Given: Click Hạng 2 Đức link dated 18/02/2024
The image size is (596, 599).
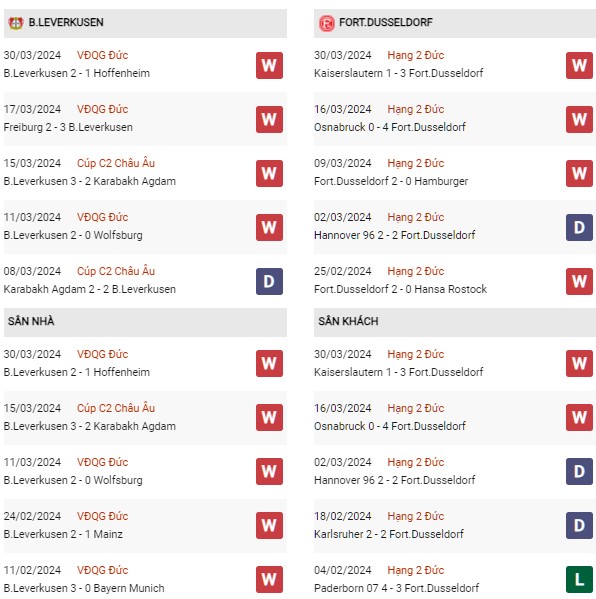Looking at the screenshot, I should [416, 516].
